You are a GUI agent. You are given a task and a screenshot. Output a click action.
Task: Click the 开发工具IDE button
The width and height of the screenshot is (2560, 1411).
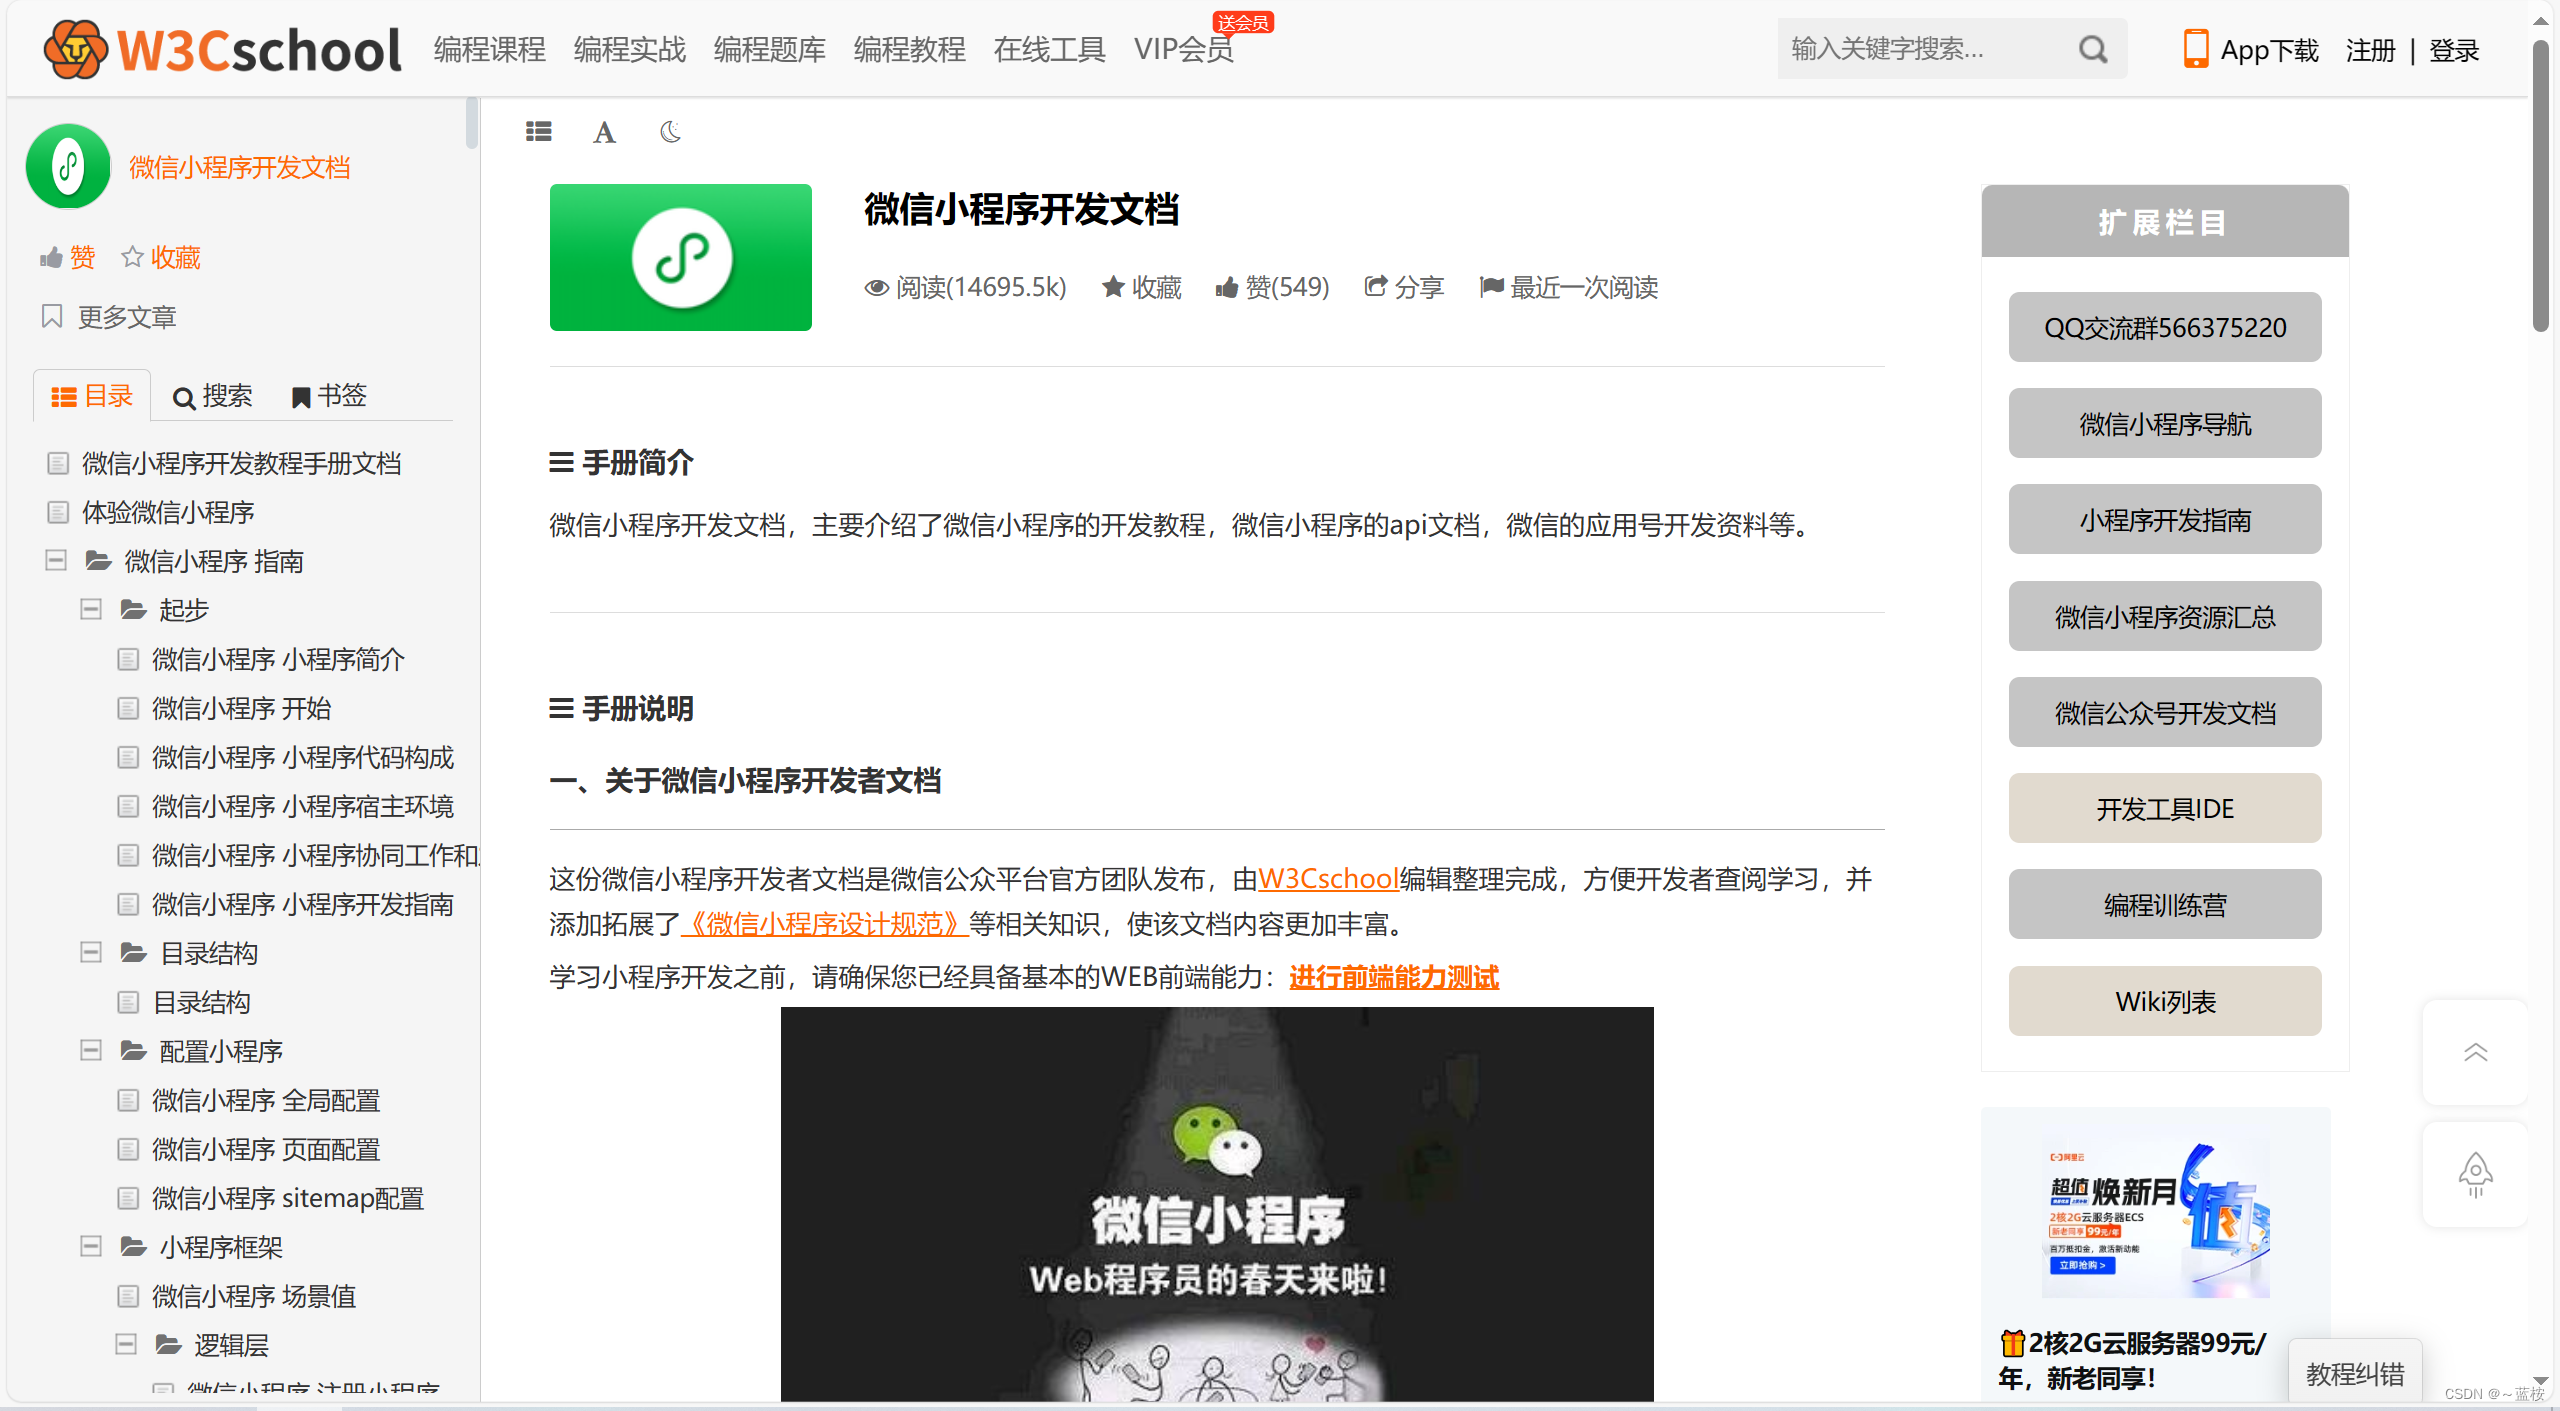tap(2165, 808)
